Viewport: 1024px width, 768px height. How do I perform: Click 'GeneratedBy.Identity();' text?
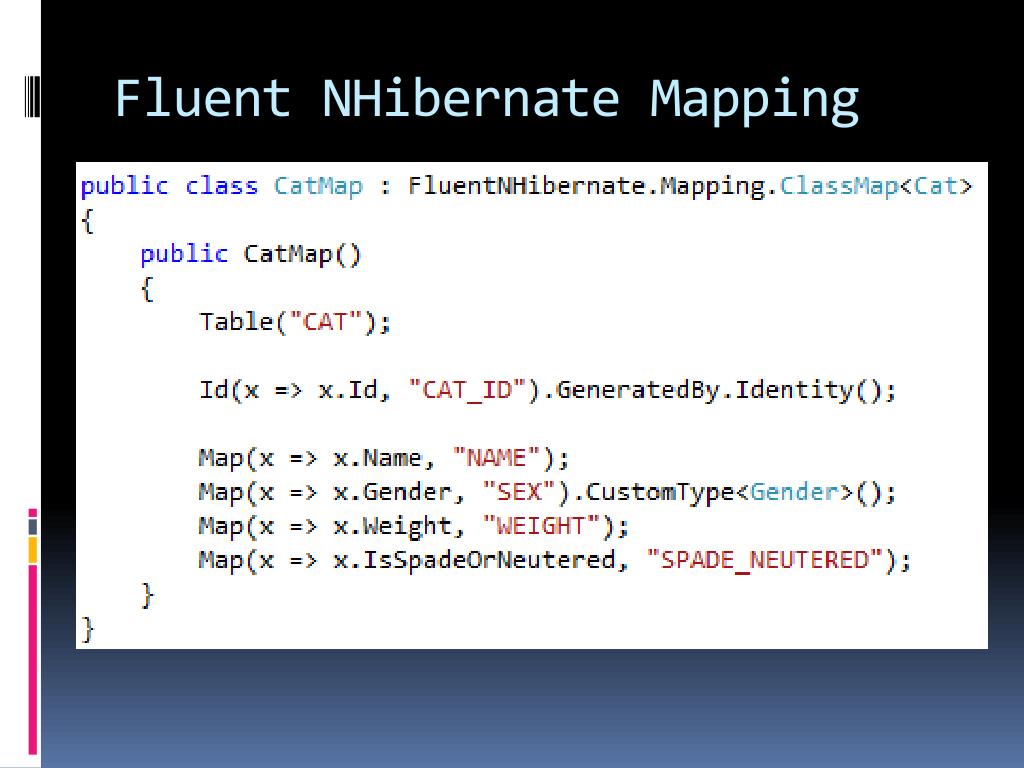click(x=726, y=391)
